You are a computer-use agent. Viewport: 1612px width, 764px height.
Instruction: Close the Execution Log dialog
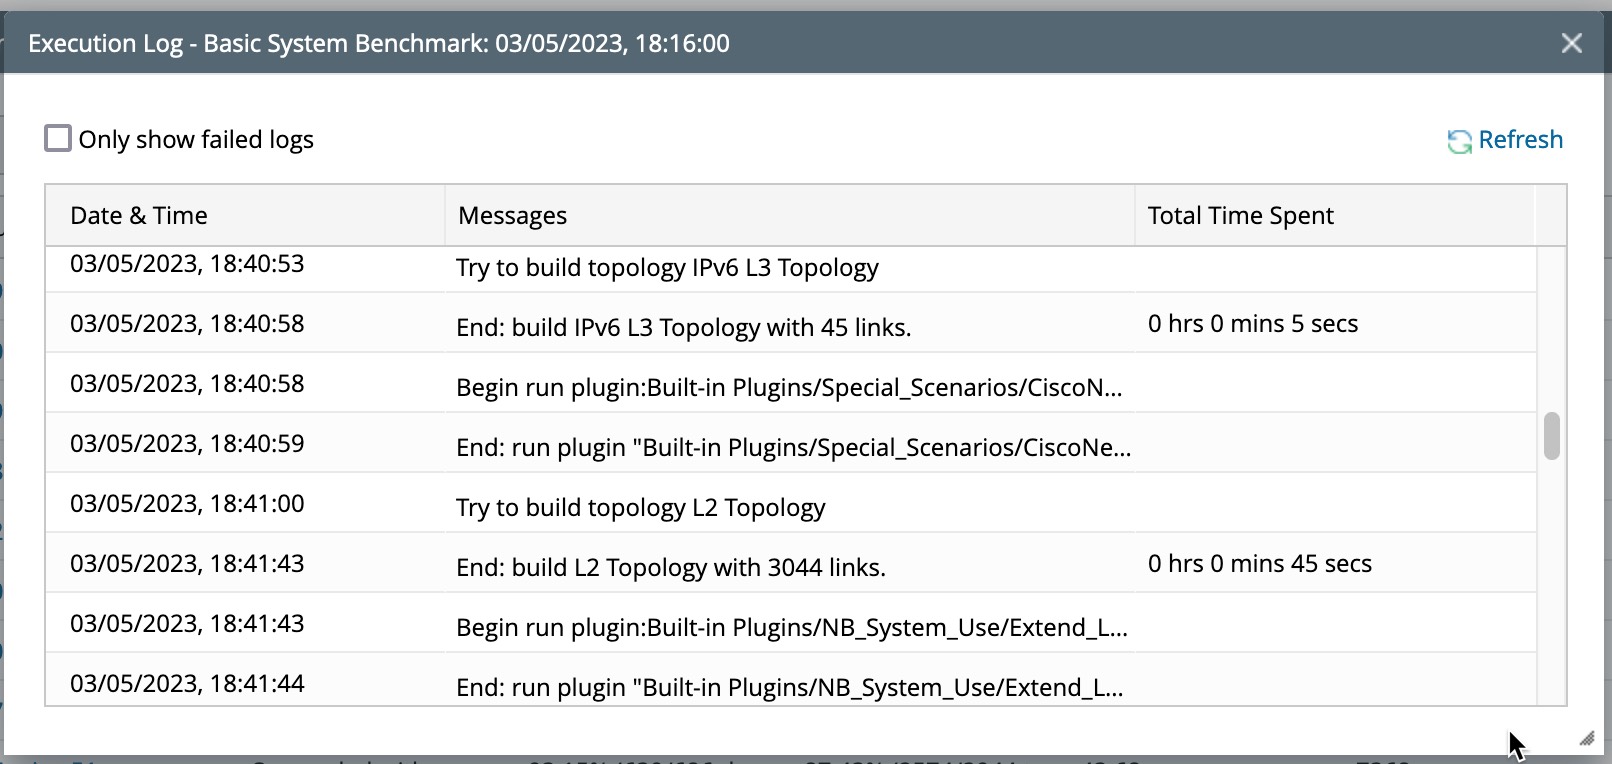point(1571,43)
